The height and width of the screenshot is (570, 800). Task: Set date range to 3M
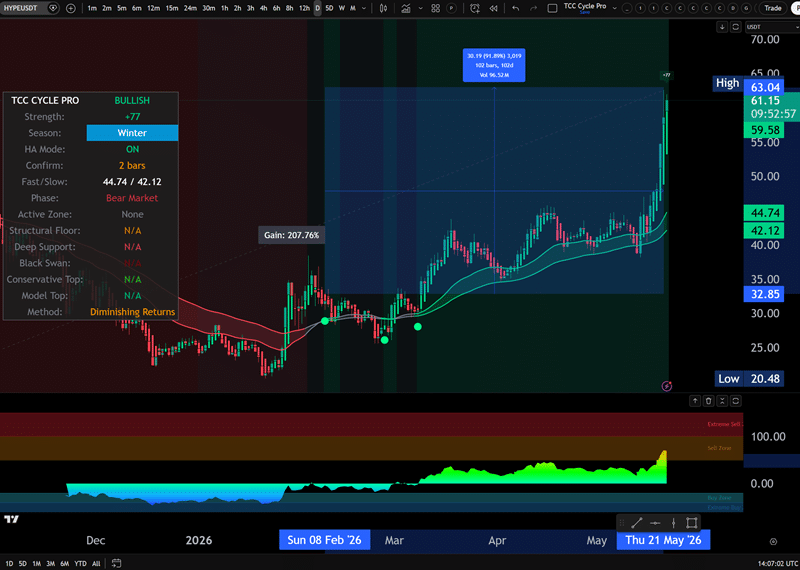(50, 563)
